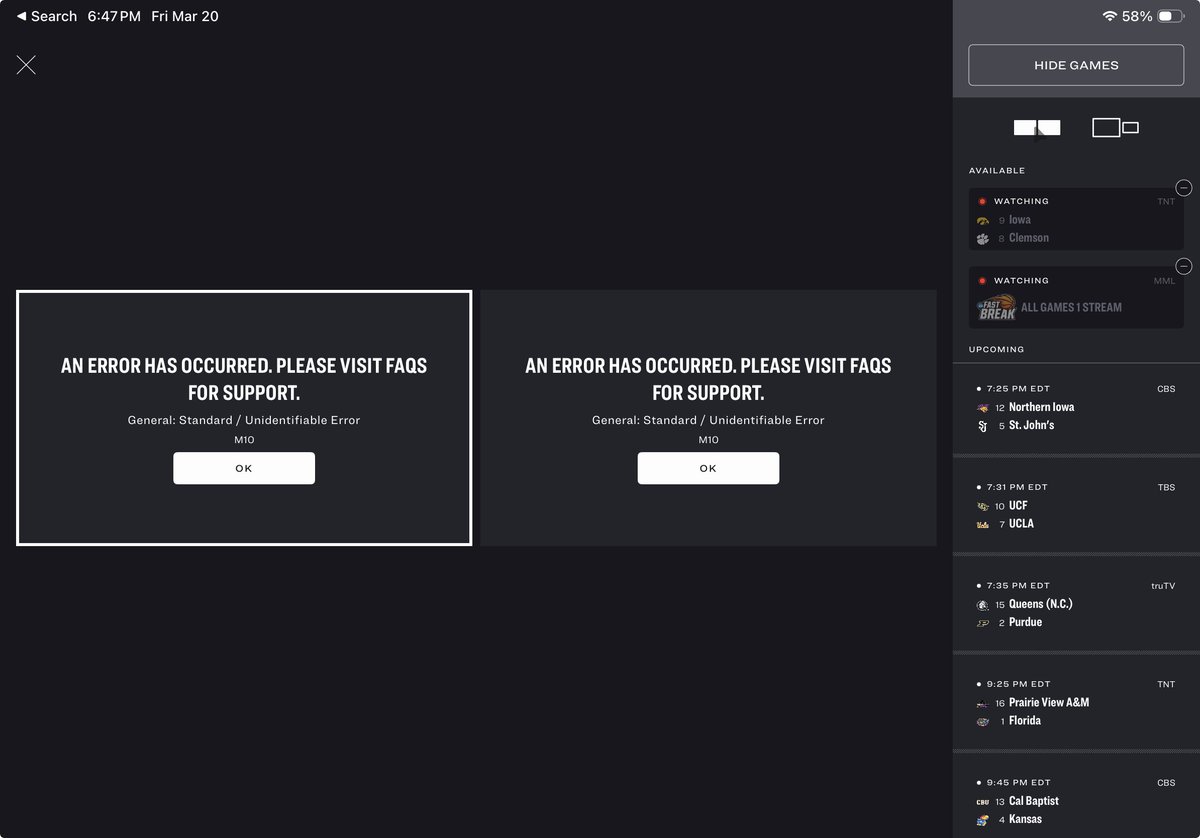
Task: Tap the Fast Break logo
Action: [996, 308]
